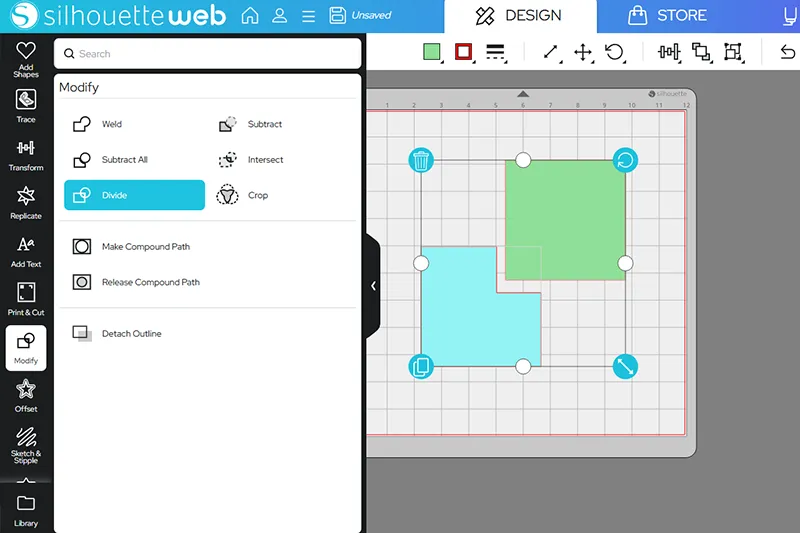
Task: Choose Make Compound Path
Action: [x=145, y=247]
